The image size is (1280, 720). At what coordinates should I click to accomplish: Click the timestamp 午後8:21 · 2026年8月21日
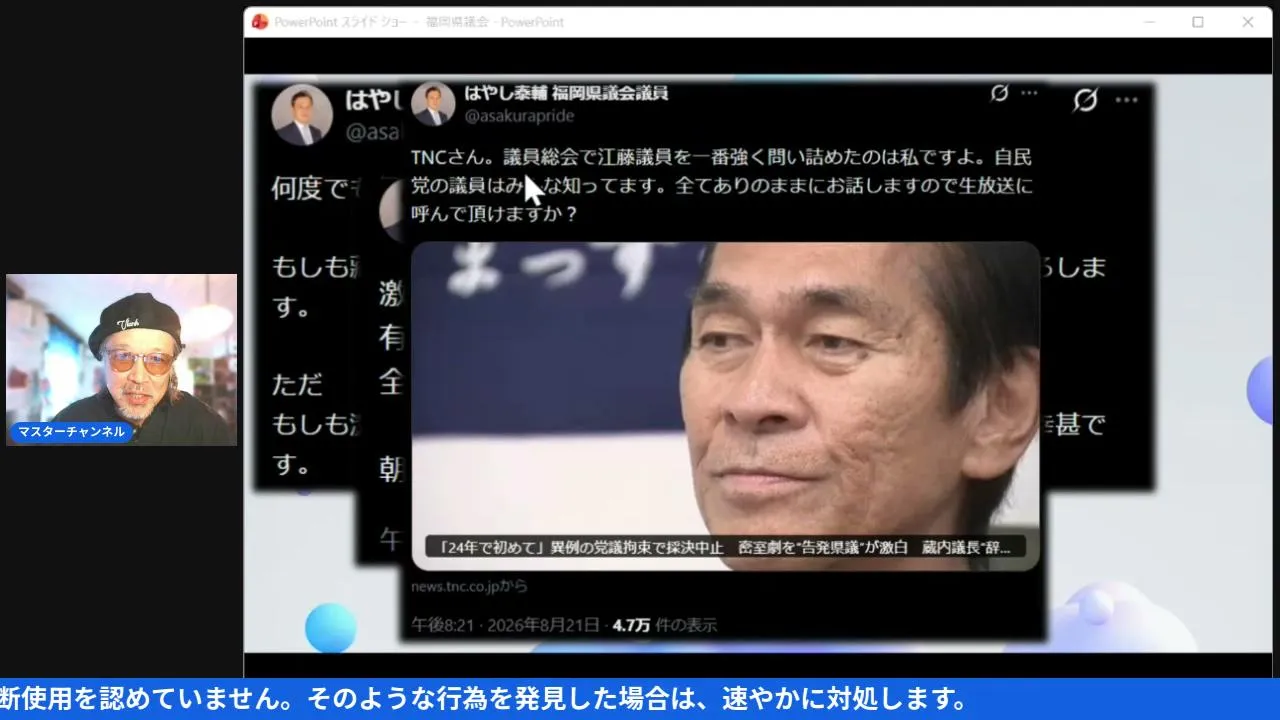point(505,625)
